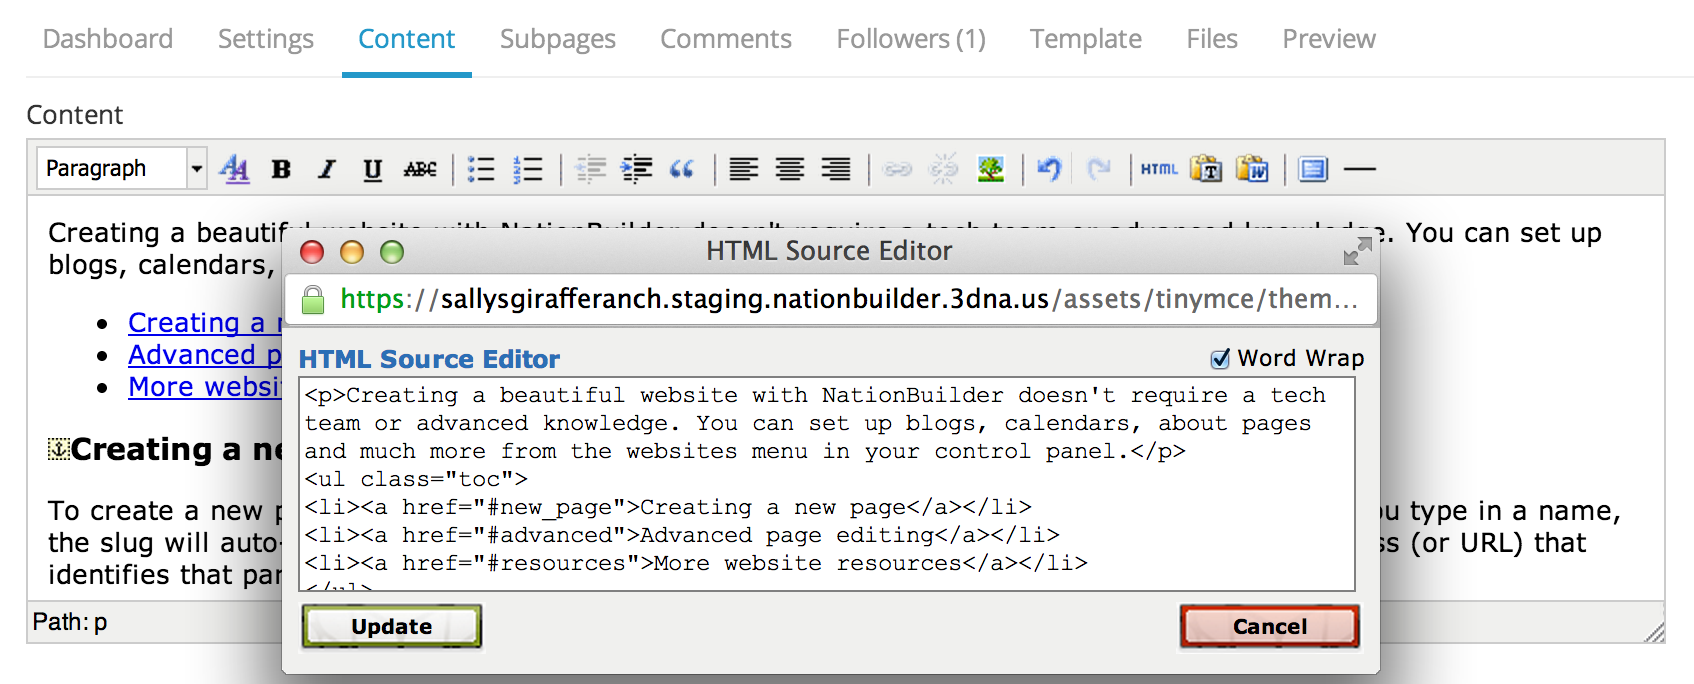This screenshot has width=1694, height=684.
Task: Click the green zoom button of popup
Action: click(392, 252)
